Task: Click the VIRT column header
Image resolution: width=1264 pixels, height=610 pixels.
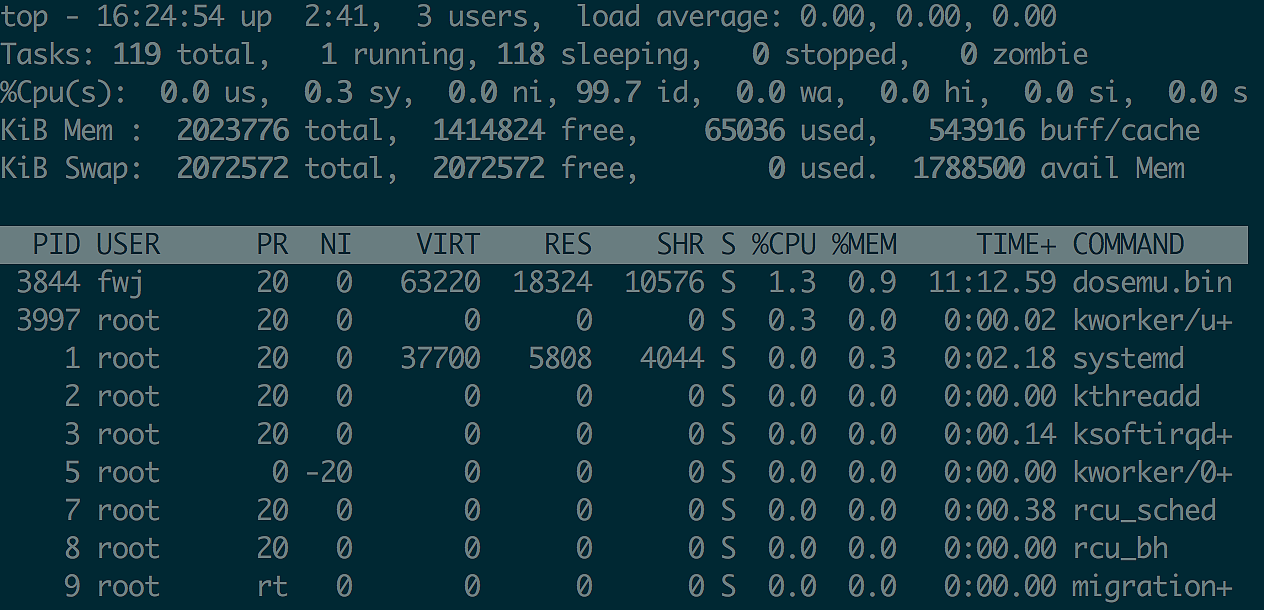Action: [x=448, y=244]
